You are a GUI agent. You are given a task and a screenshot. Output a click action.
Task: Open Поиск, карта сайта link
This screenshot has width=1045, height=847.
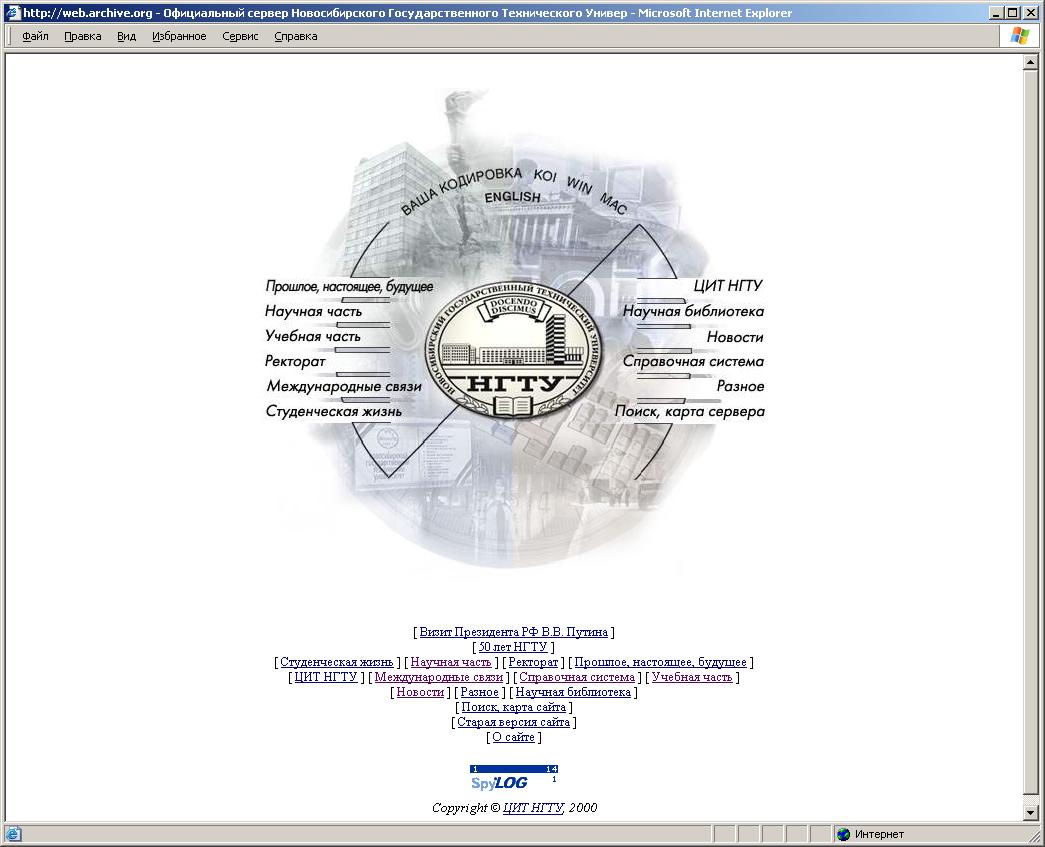tap(514, 707)
